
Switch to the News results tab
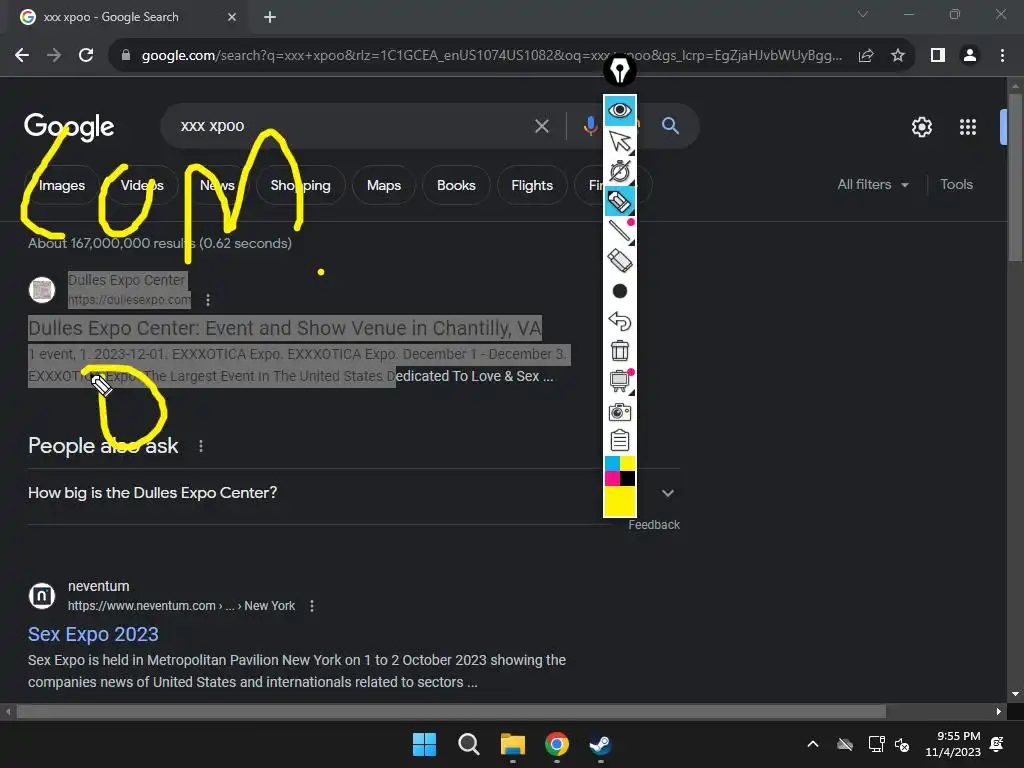[x=217, y=185]
